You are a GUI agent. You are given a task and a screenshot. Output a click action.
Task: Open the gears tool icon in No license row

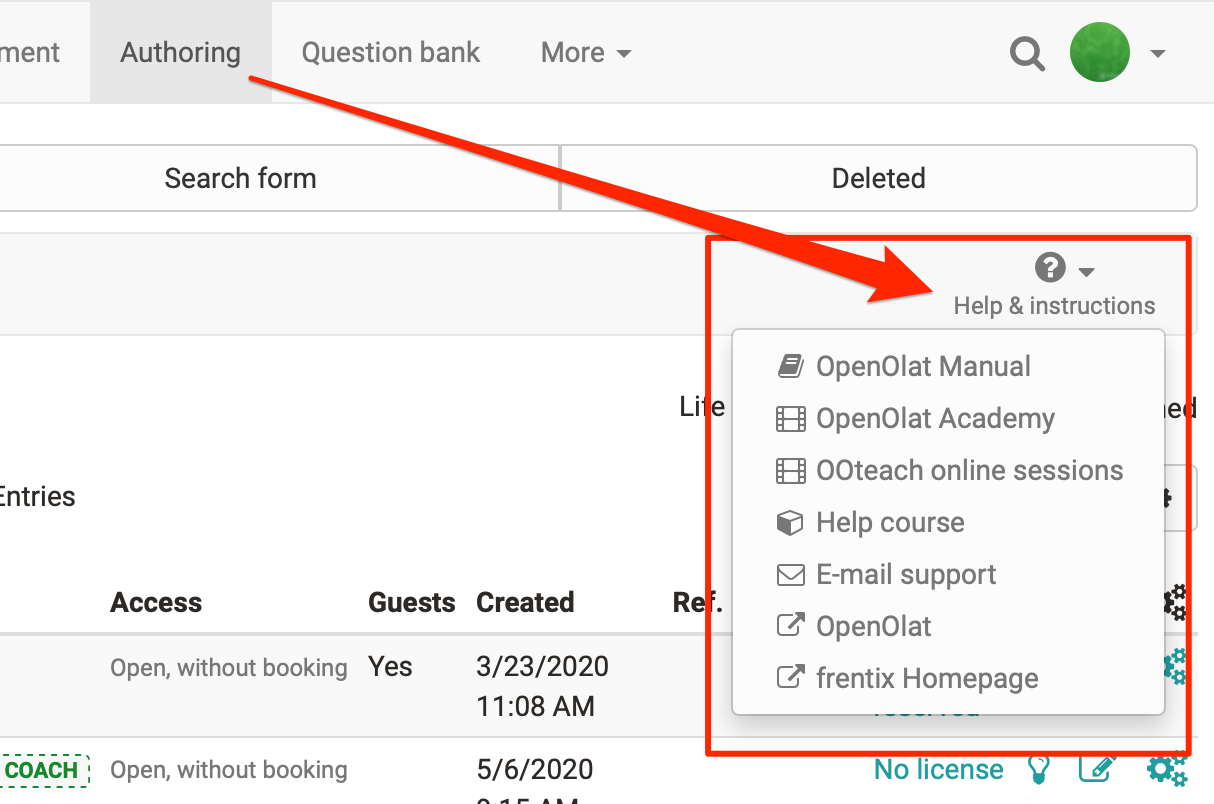click(1166, 769)
